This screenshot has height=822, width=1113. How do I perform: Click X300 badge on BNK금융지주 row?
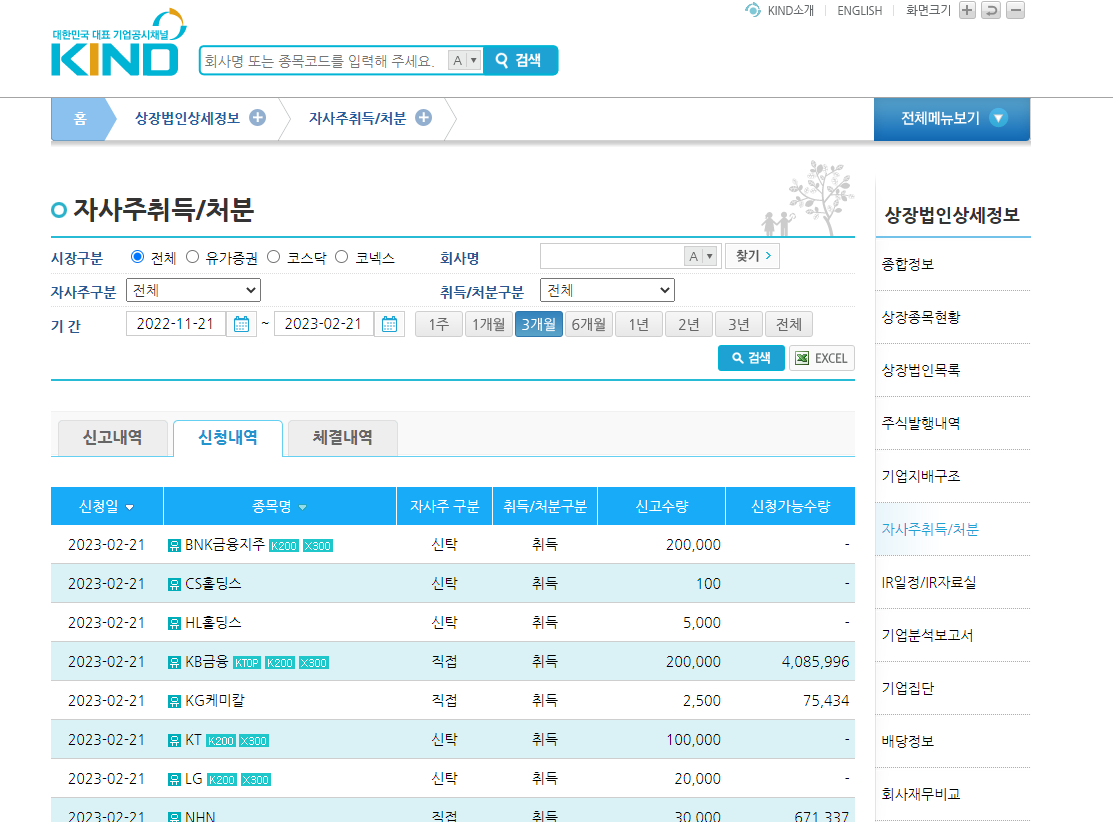pos(318,546)
